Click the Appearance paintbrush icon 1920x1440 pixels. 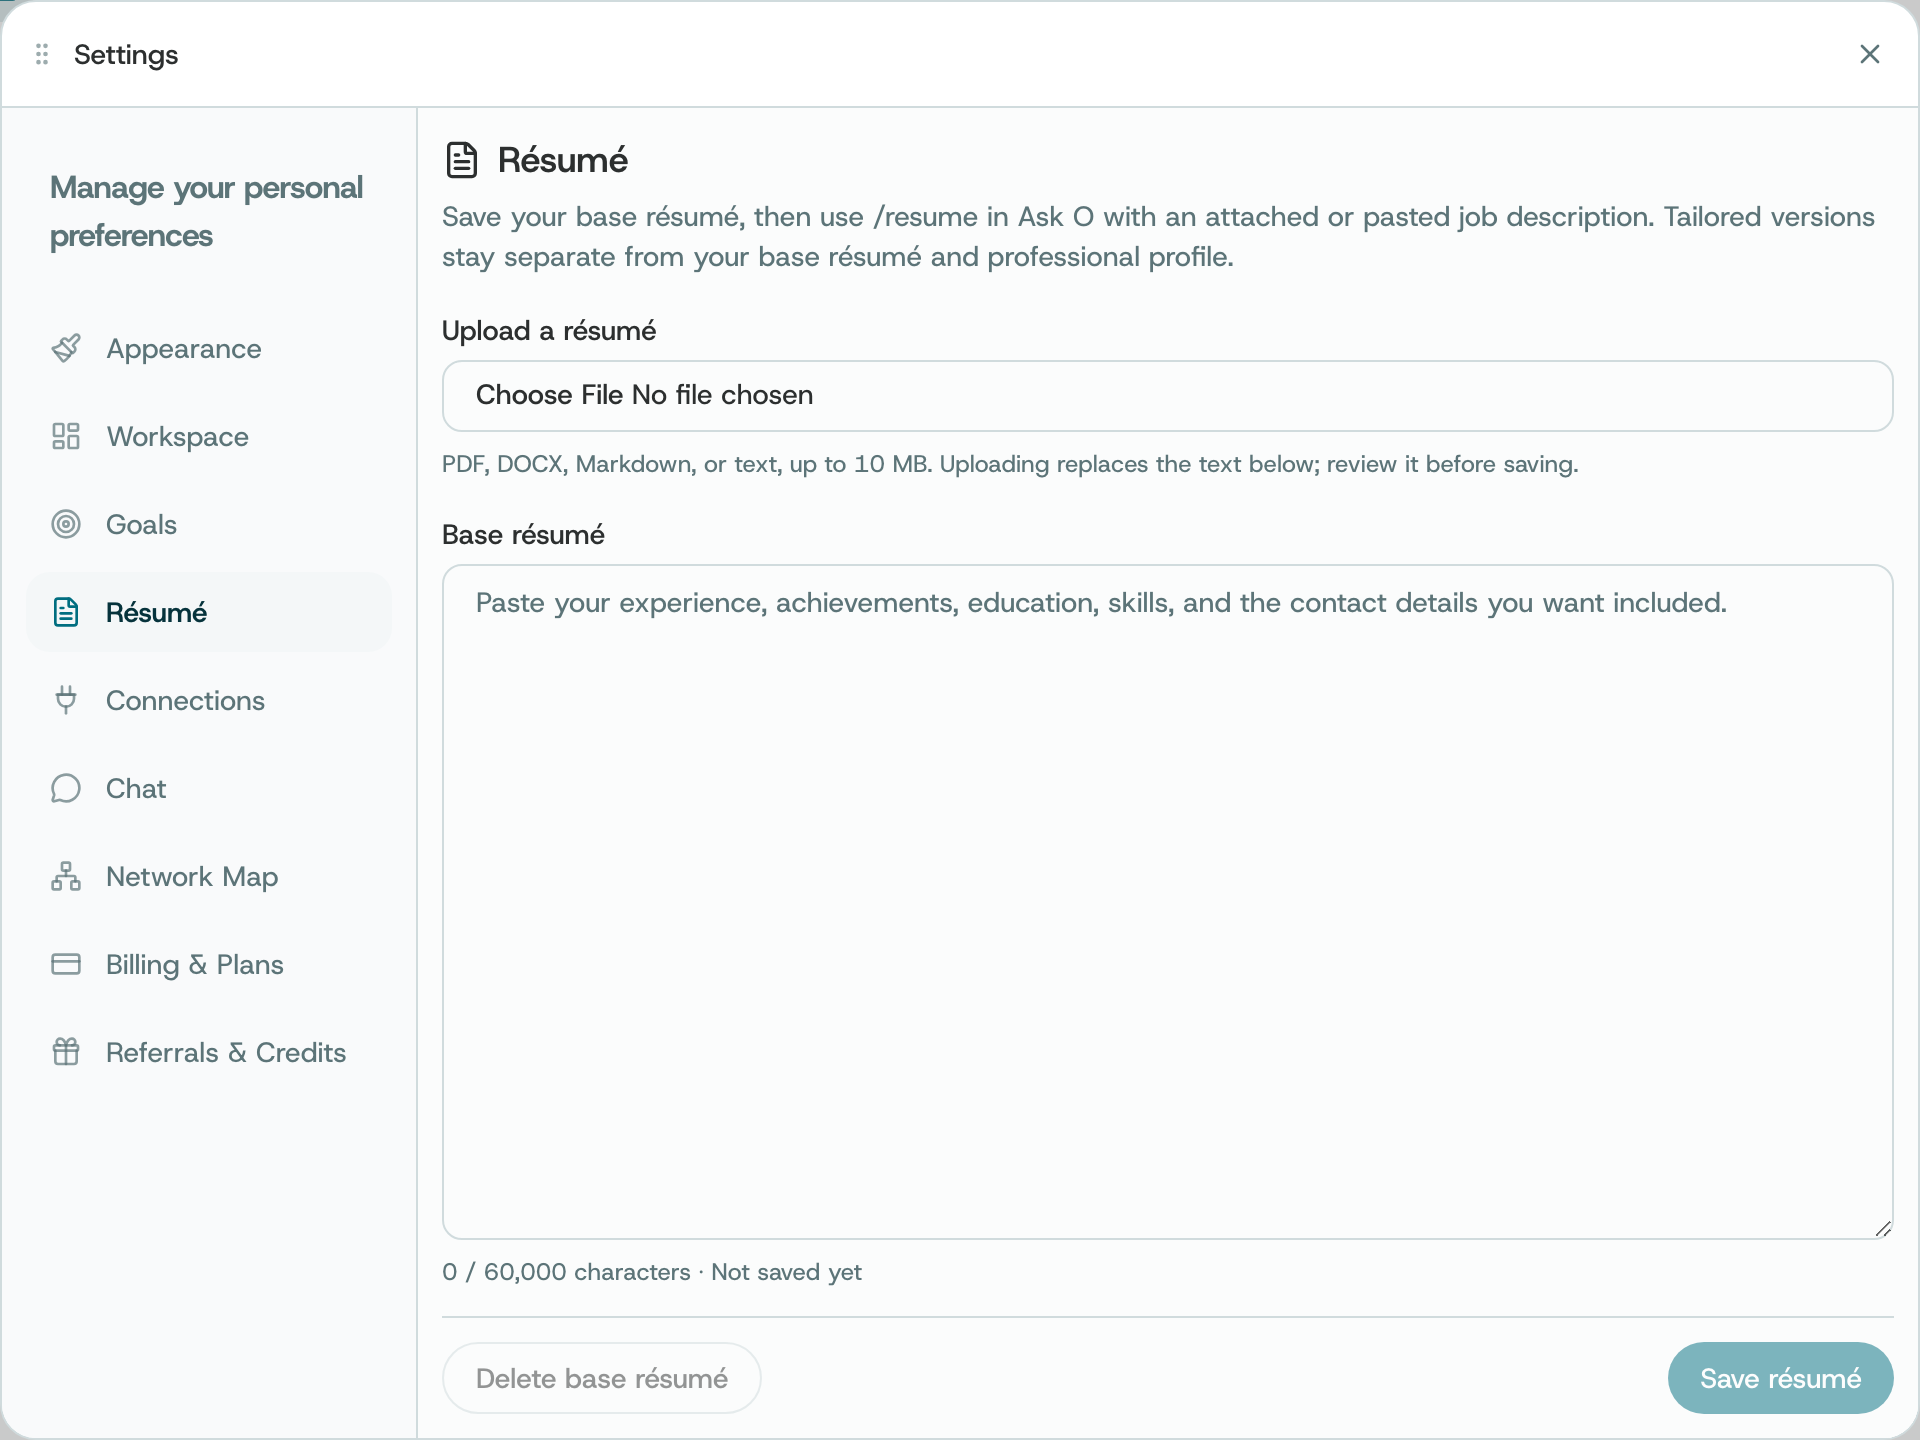[x=66, y=349]
